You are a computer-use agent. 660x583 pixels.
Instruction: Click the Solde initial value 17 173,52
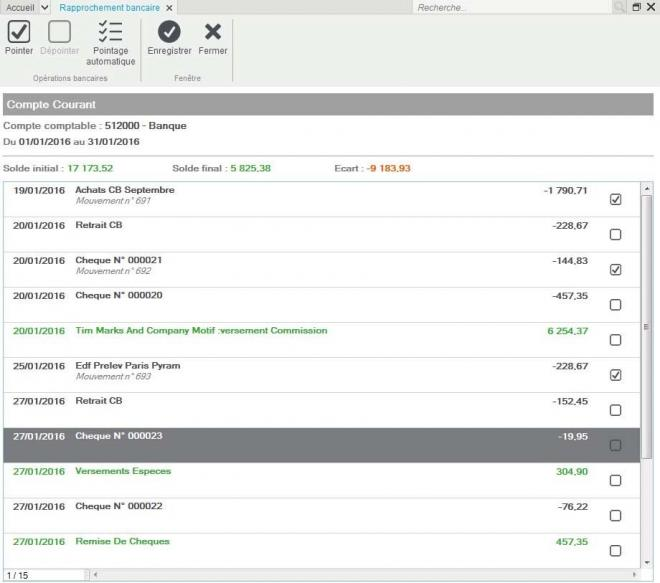tap(90, 168)
